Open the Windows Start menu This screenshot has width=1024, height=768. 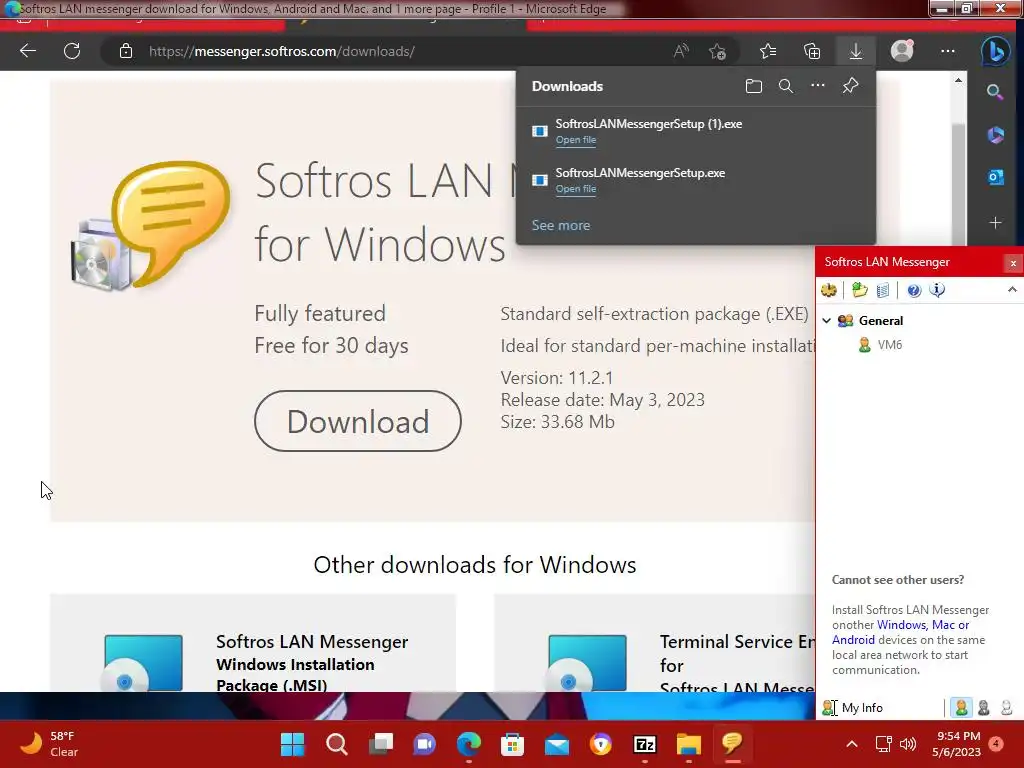pyautogui.click(x=292, y=744)
